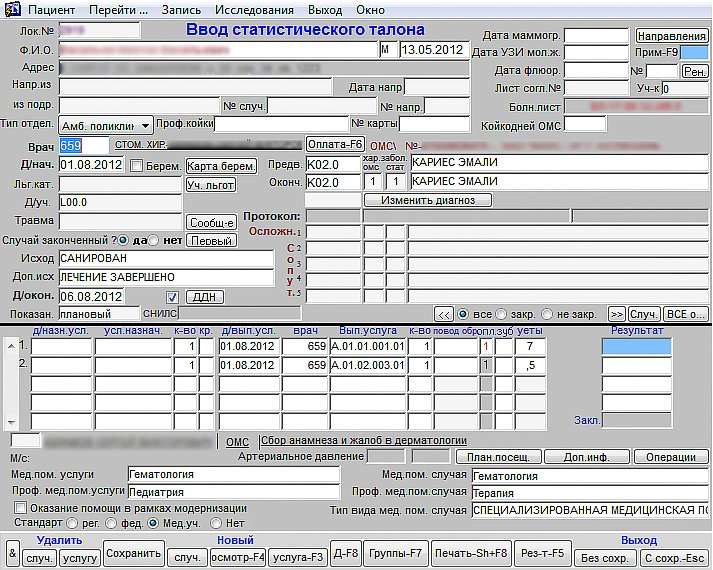The image size is (713, 570).
Task: Click the Доп.инф. button
Action: [x=587, y=457]
